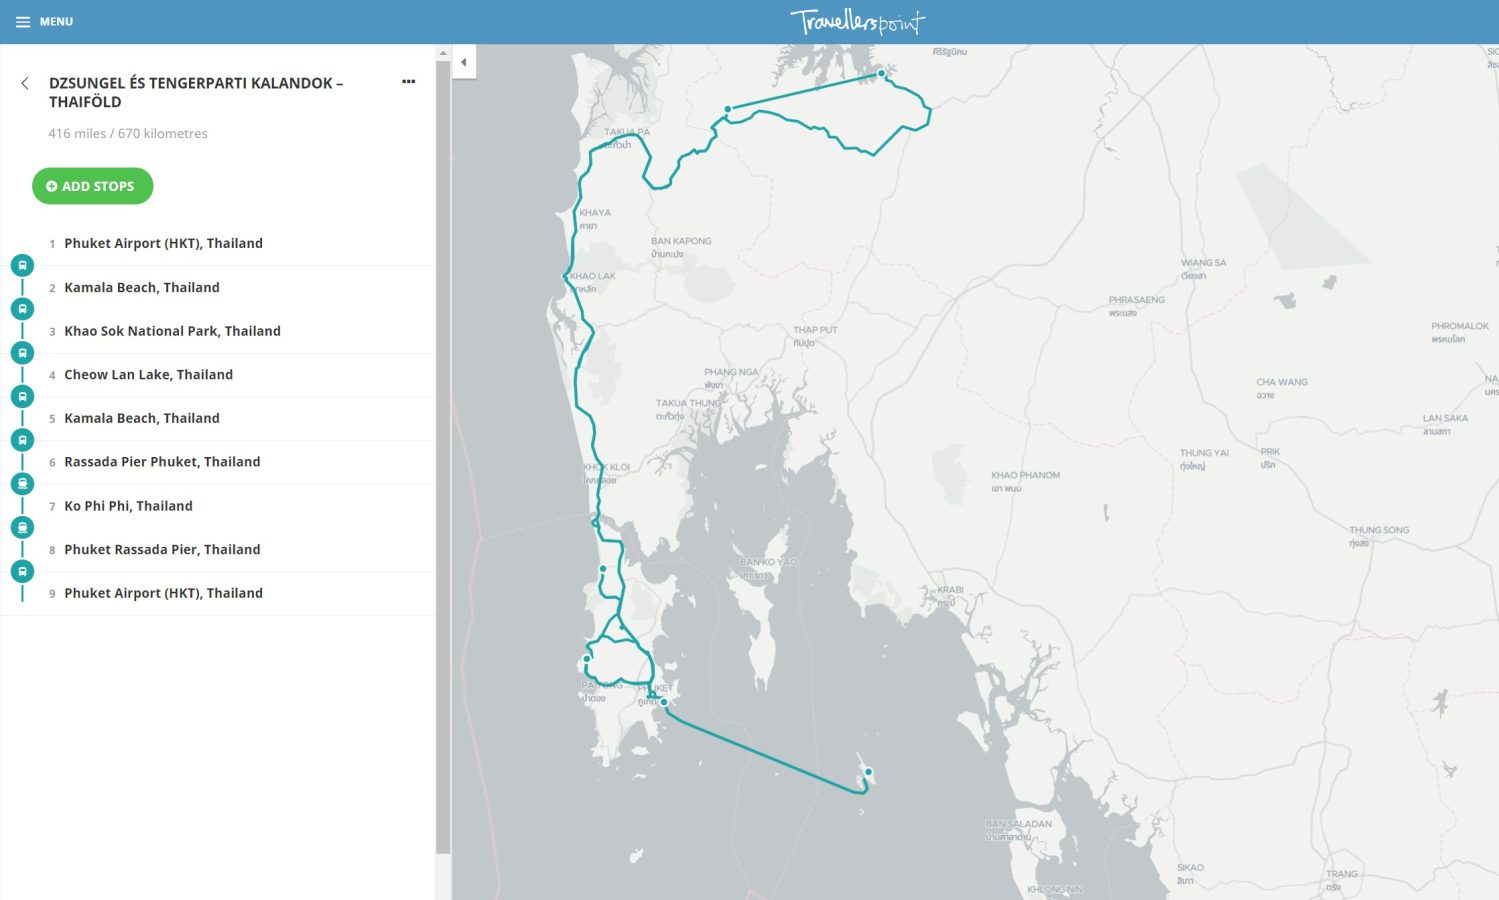This screenshot has width=1499, height=900.
Task: Click the Ko Phi Phi island map marker
Action: click(868, 772)
